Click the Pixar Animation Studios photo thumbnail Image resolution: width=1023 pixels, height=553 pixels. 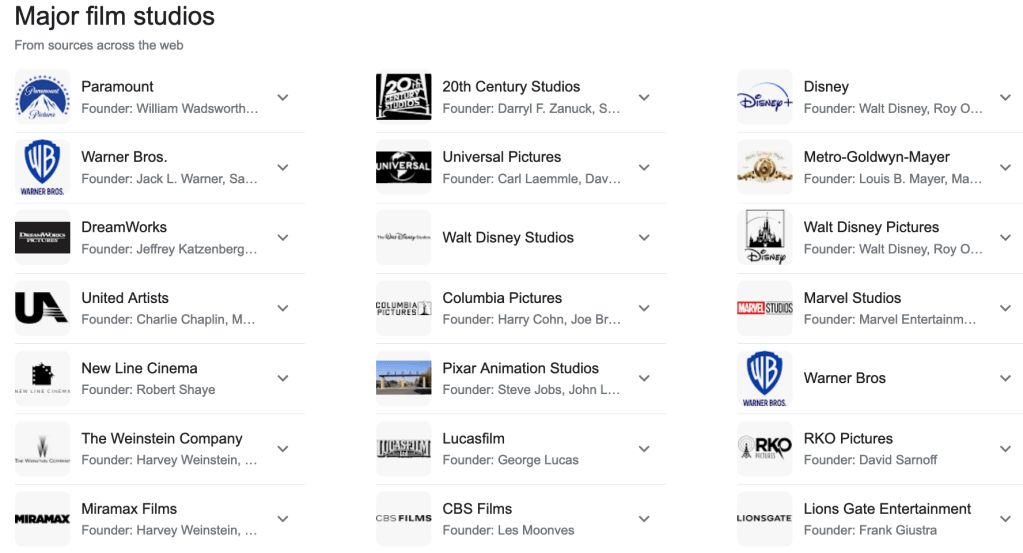[404, 378]
